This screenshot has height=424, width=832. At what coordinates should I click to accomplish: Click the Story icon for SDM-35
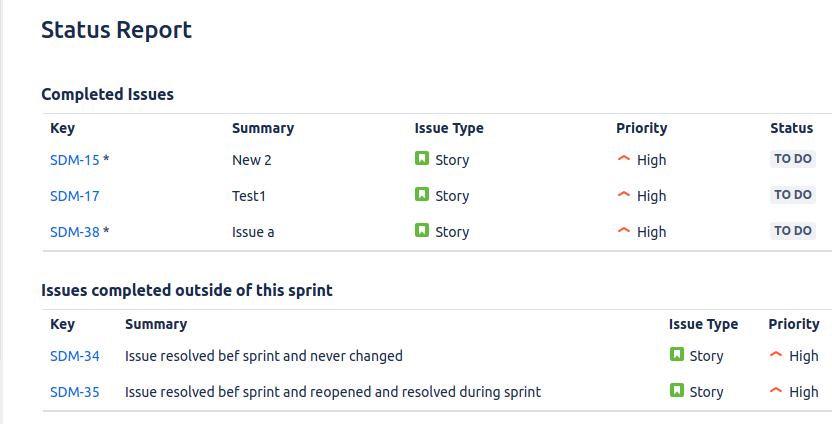tap(677, 390)
